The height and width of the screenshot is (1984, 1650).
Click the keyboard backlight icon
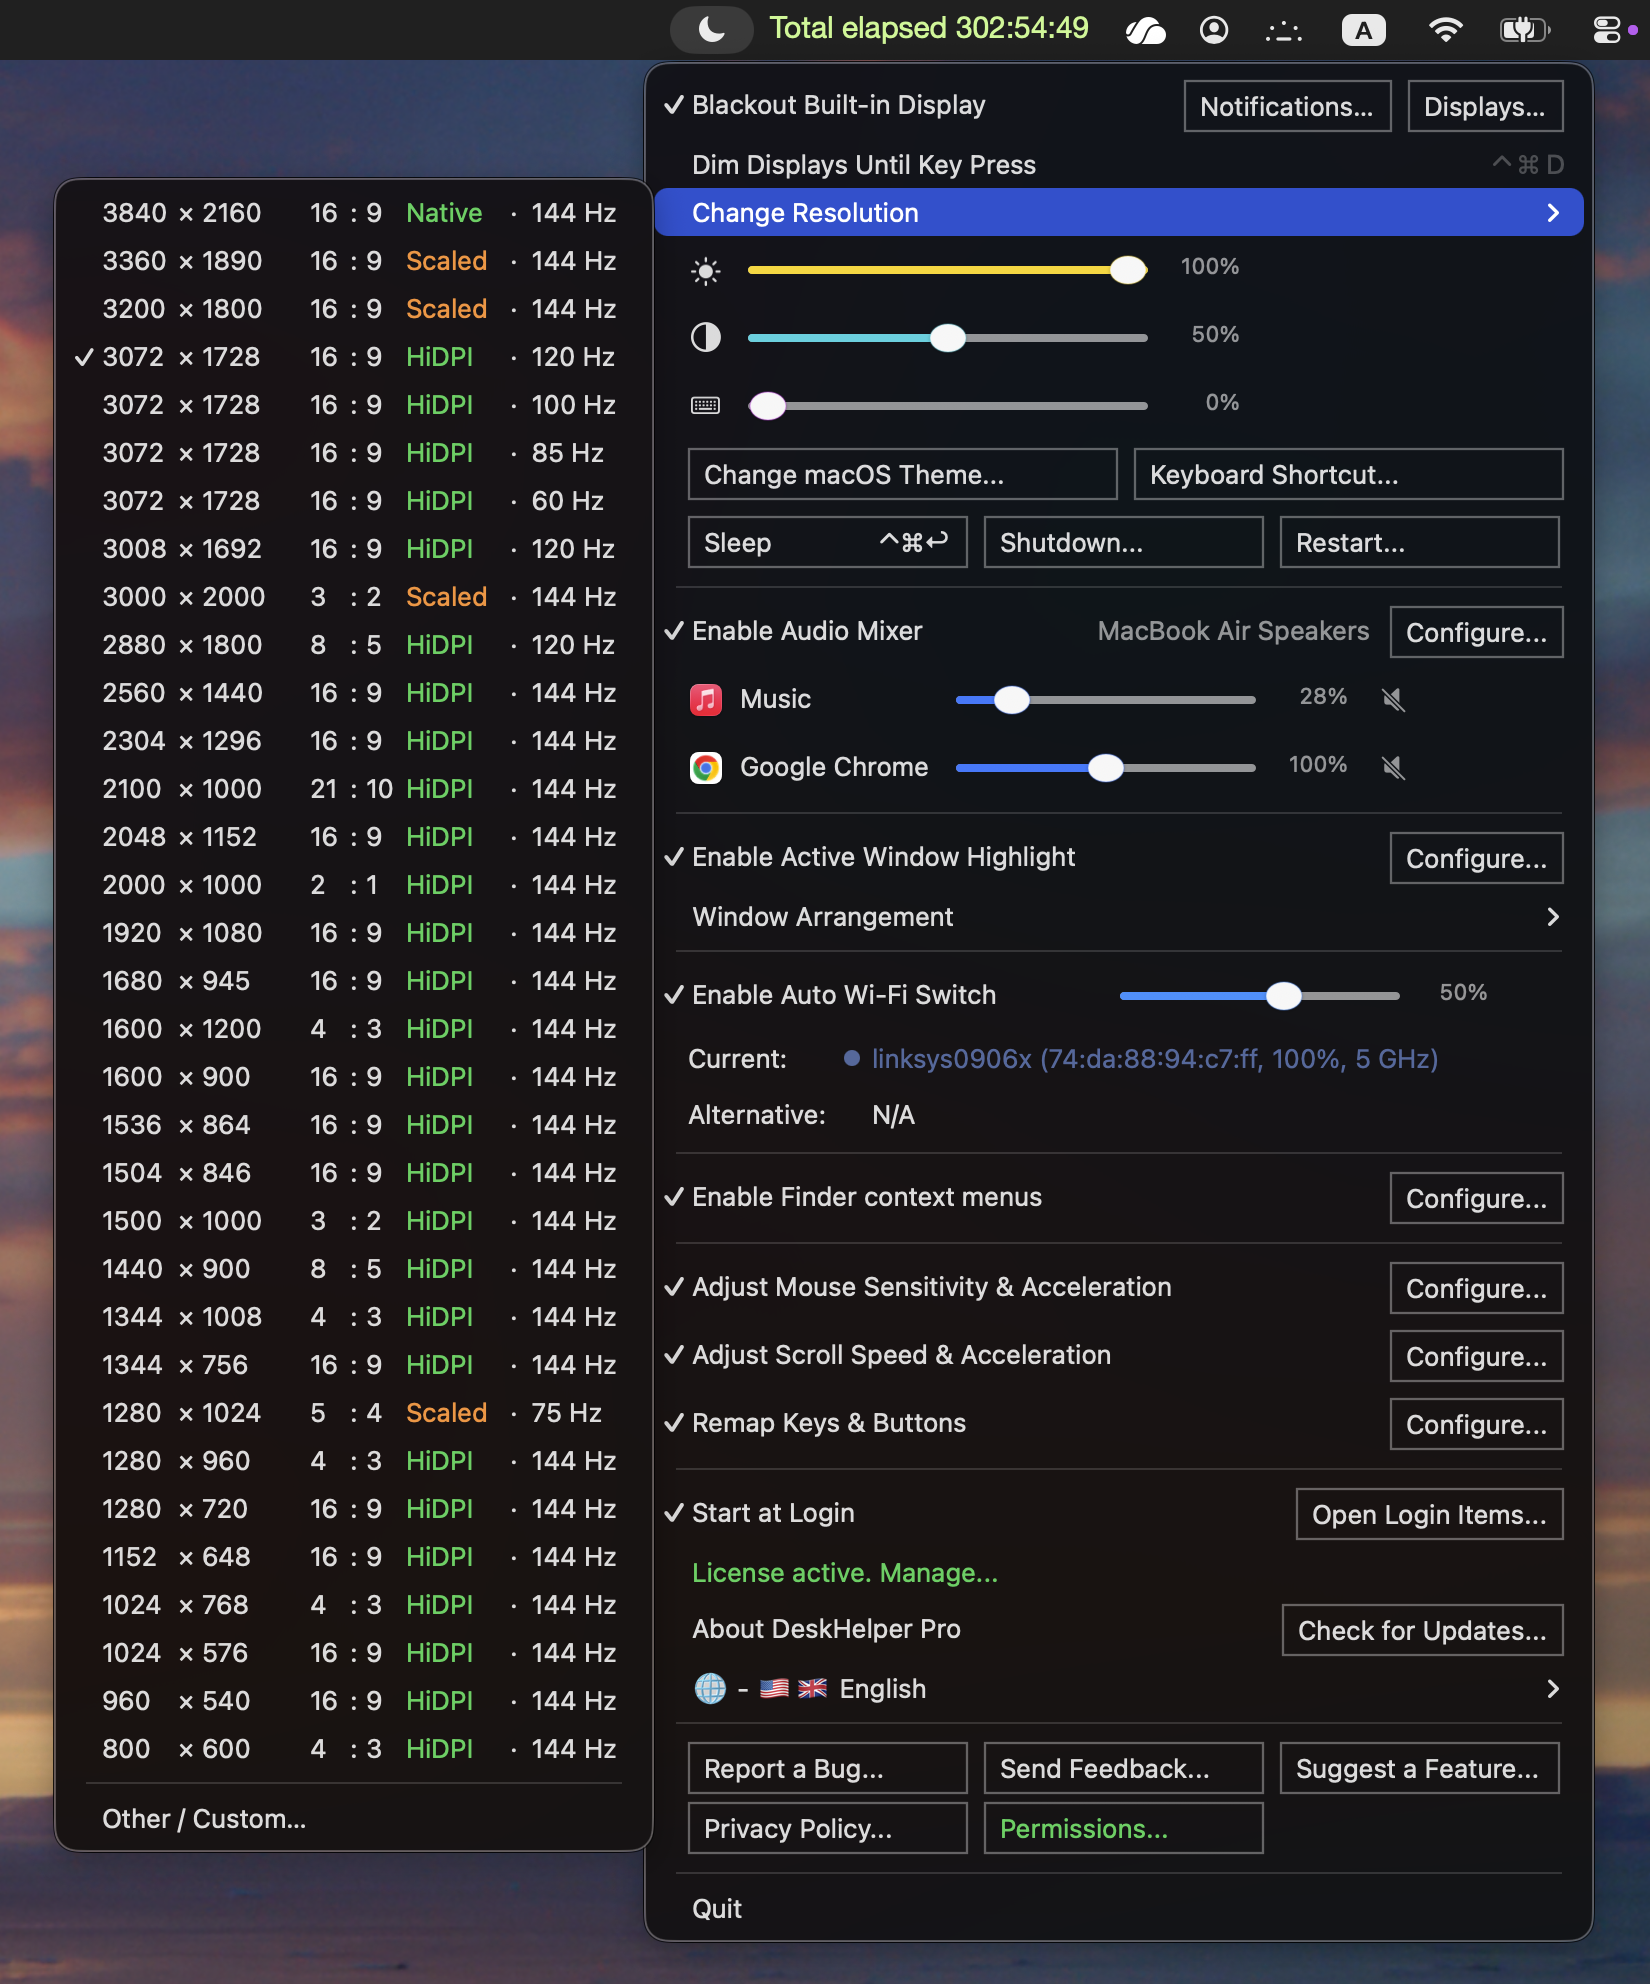coord(706,405)
